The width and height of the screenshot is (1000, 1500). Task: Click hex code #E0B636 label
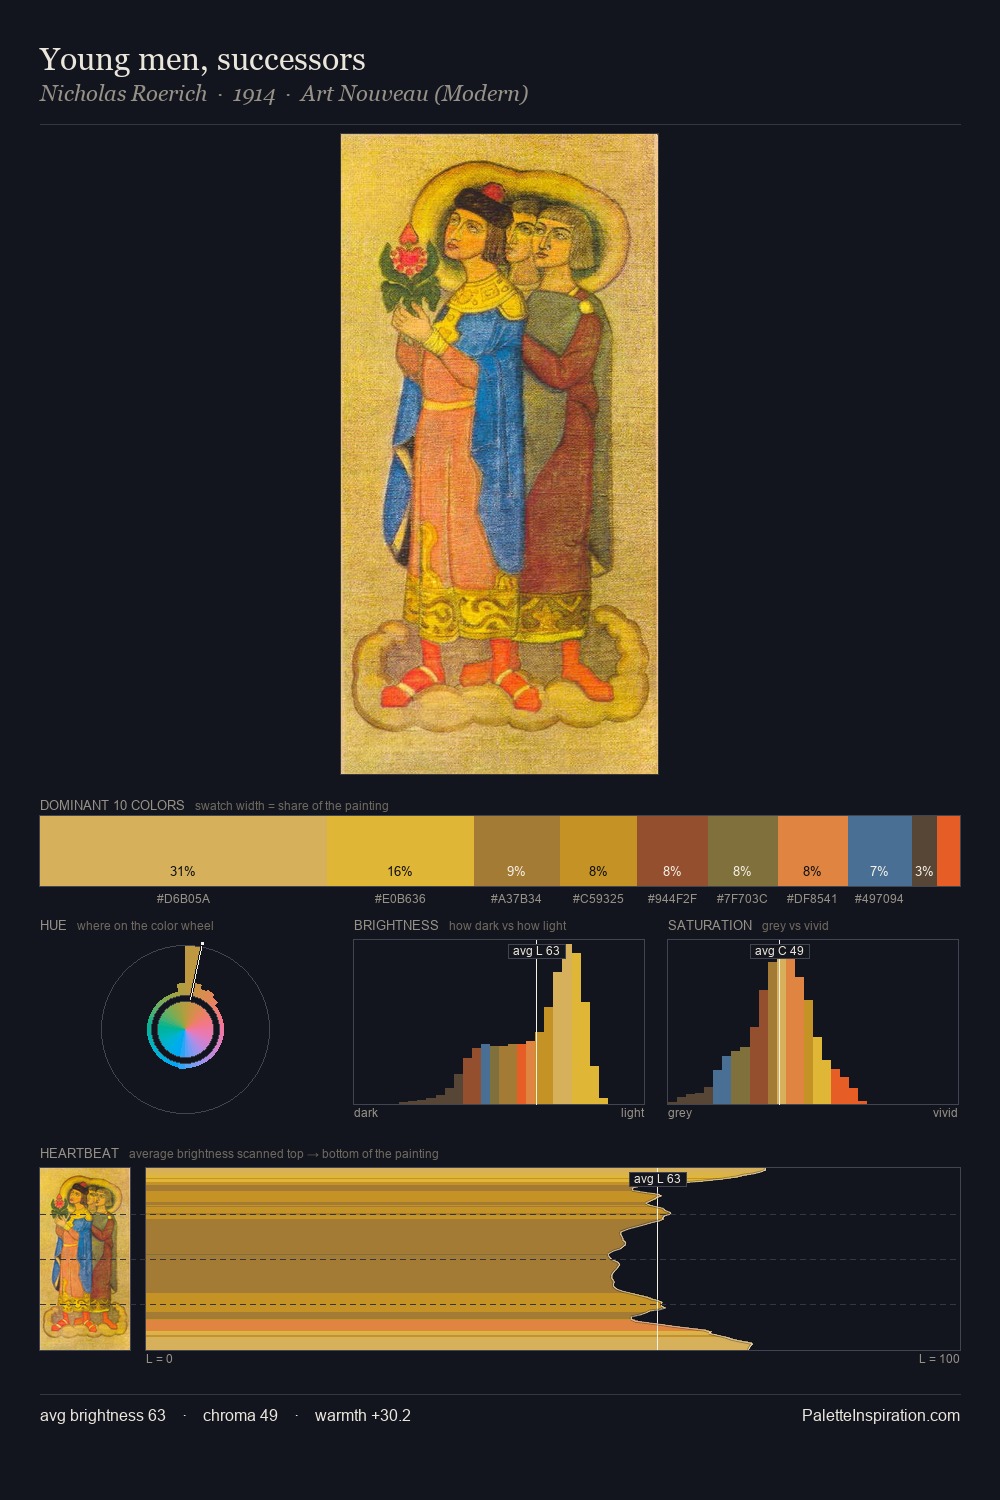(x=400, y=899)
